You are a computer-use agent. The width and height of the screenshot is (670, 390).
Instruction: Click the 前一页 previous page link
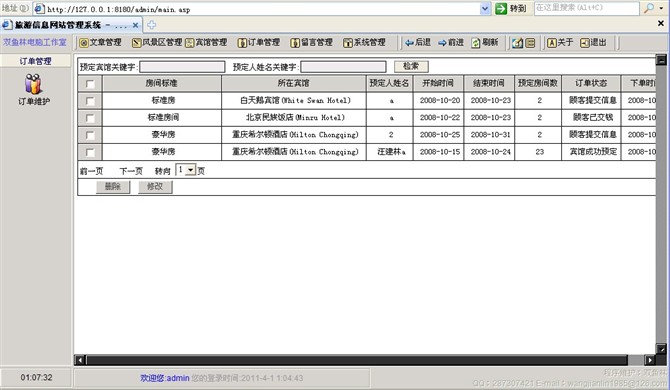91,171
